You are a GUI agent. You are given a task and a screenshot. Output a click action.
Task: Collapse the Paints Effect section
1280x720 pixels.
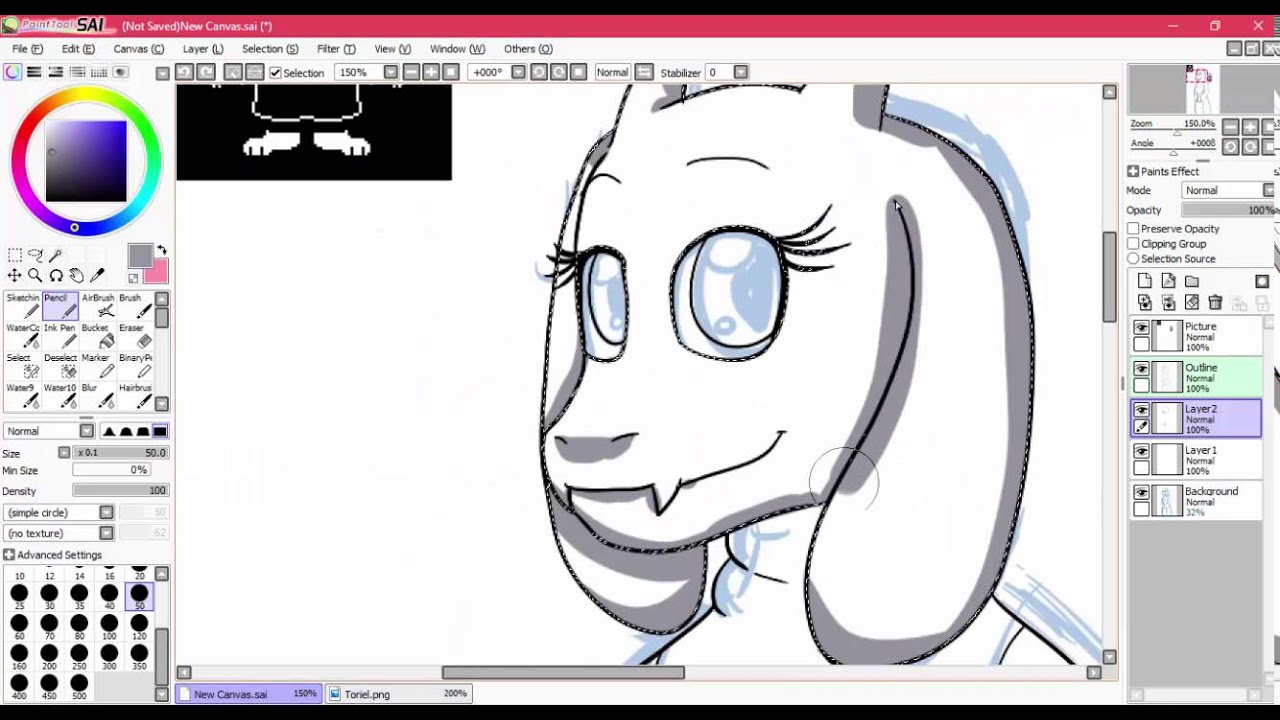click(x=1133, y=171)
